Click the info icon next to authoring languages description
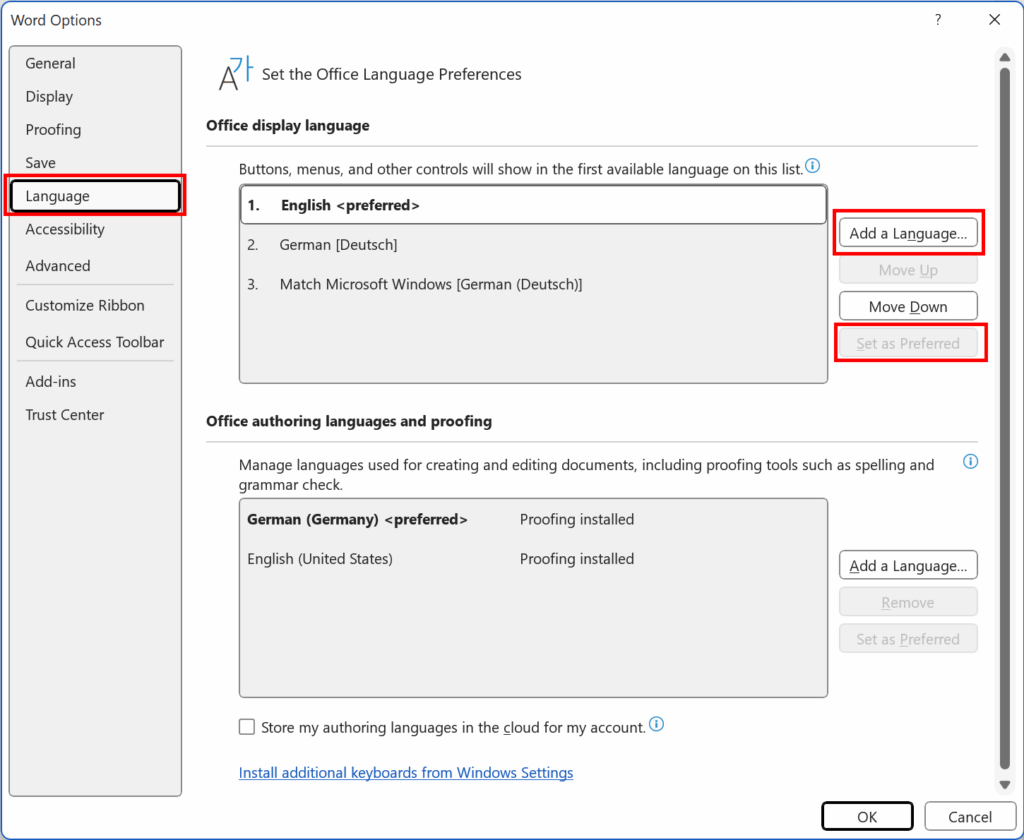Viewport: 1024px width, 840px height. coord(970,461)
